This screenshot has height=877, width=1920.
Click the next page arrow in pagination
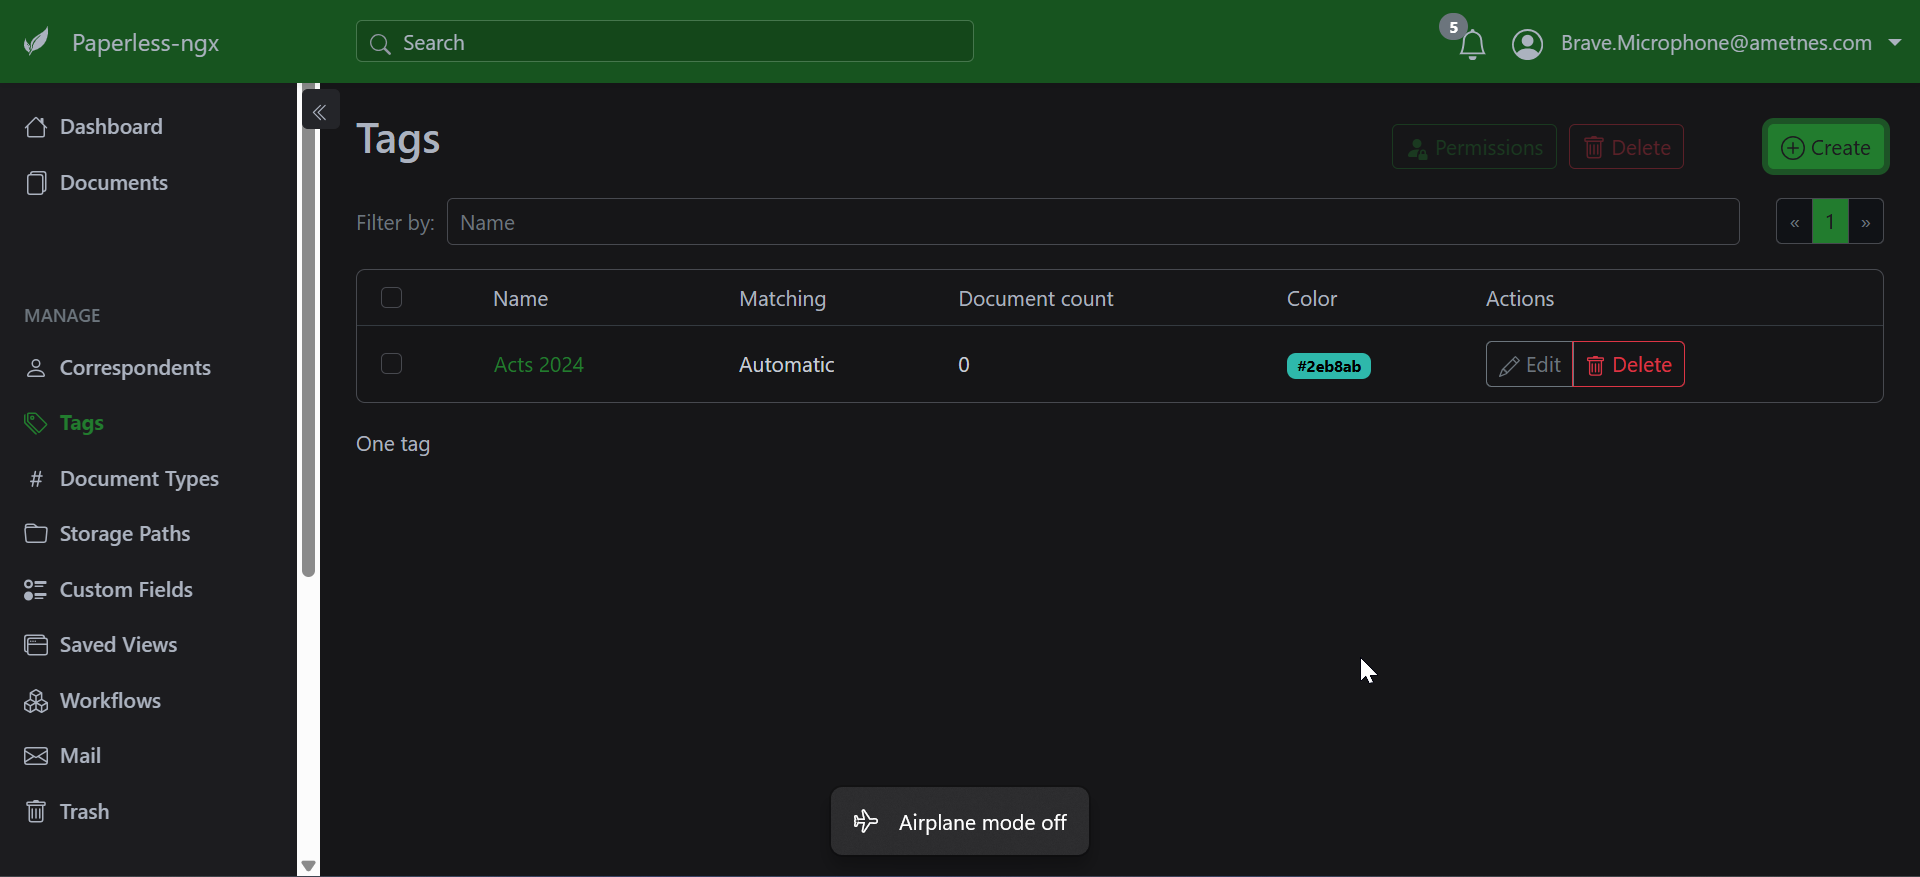tap(1865, 222)
